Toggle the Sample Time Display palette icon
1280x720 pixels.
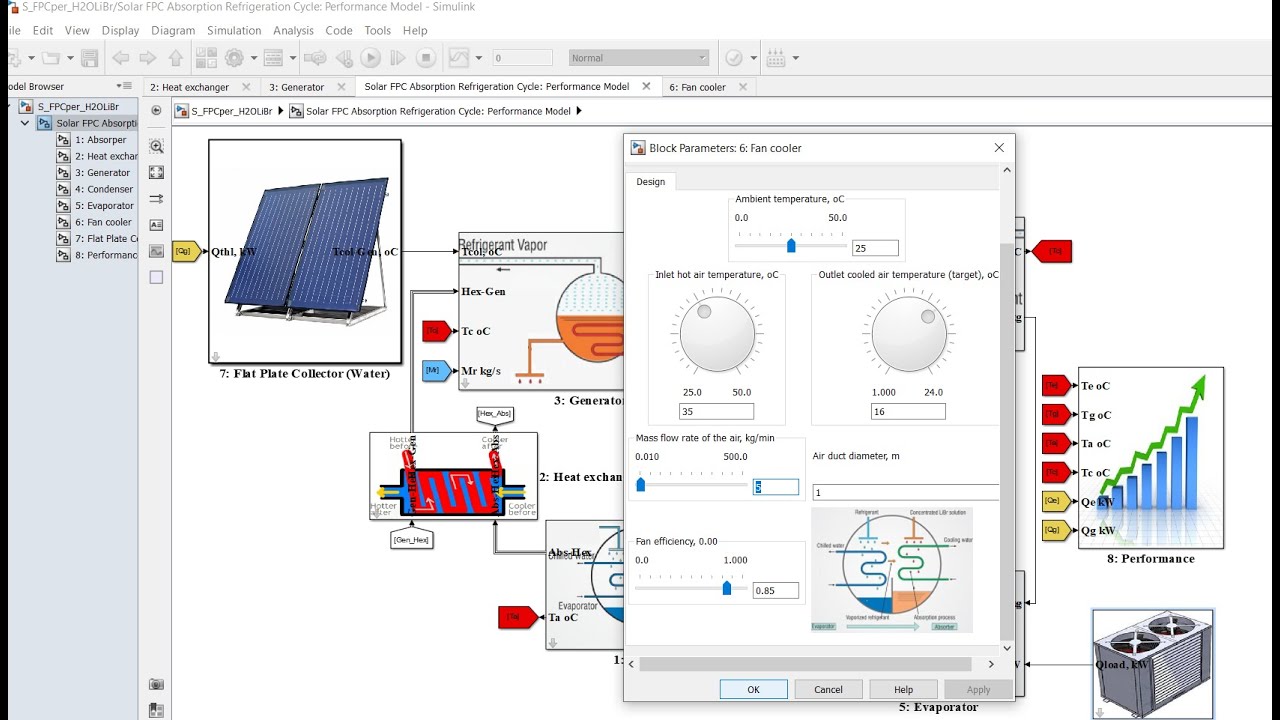point(156,199)
